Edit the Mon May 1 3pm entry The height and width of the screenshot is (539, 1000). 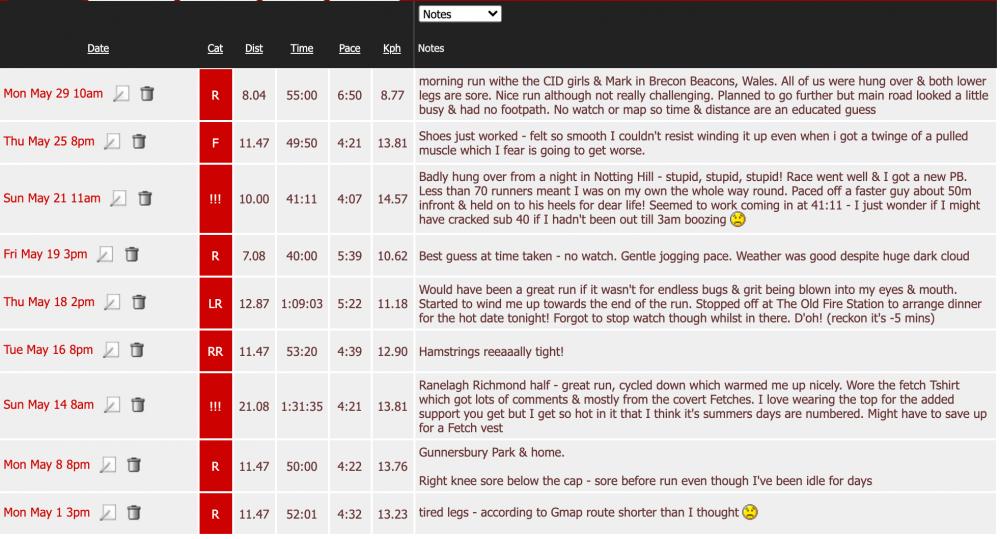point(108,512)
